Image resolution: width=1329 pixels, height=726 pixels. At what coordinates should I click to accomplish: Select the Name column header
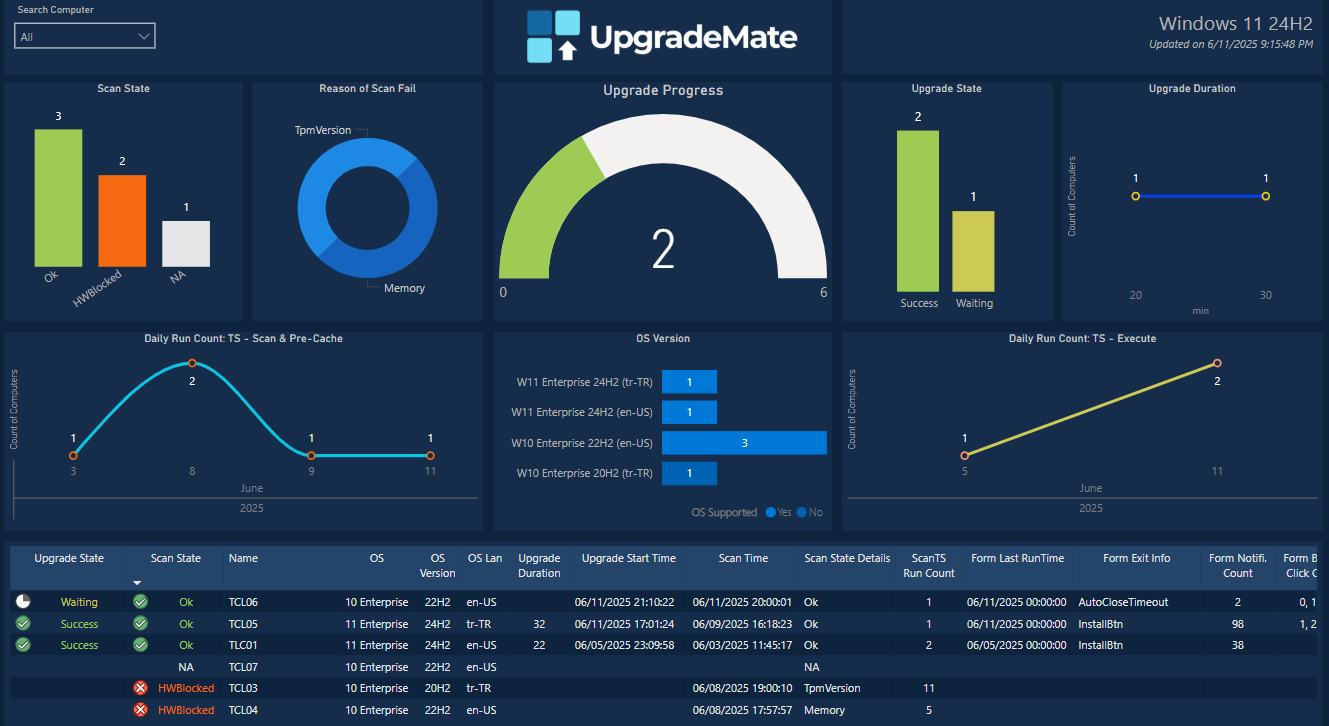tap(243, 558)
